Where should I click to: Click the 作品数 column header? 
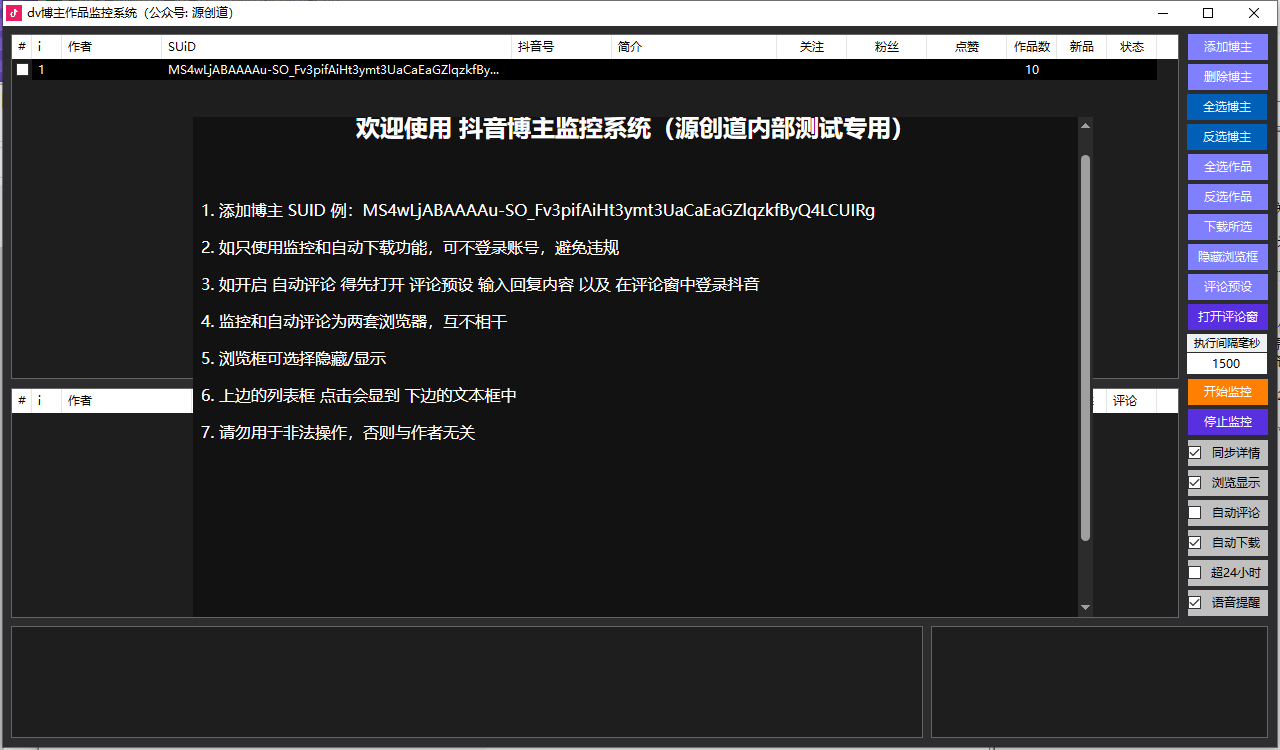pyautogui.click(x=1031, y=47)
